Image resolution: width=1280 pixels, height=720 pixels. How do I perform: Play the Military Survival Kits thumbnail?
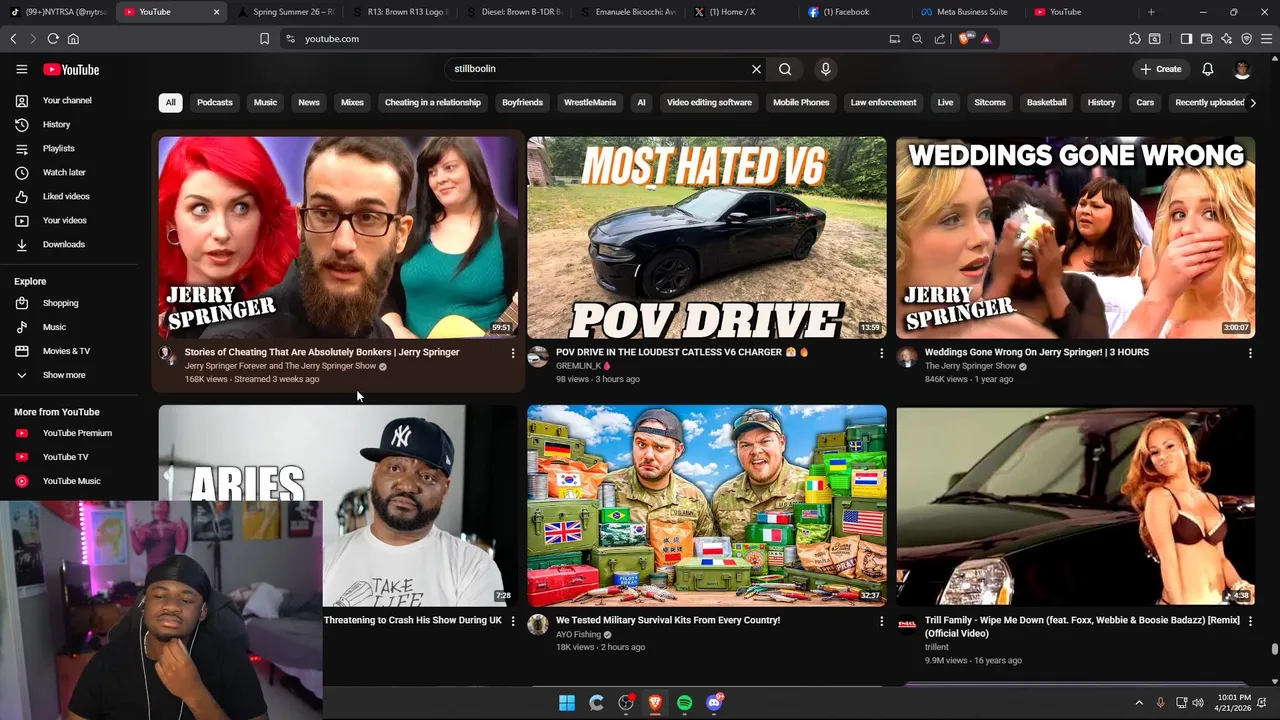click(x=706, y=505)
